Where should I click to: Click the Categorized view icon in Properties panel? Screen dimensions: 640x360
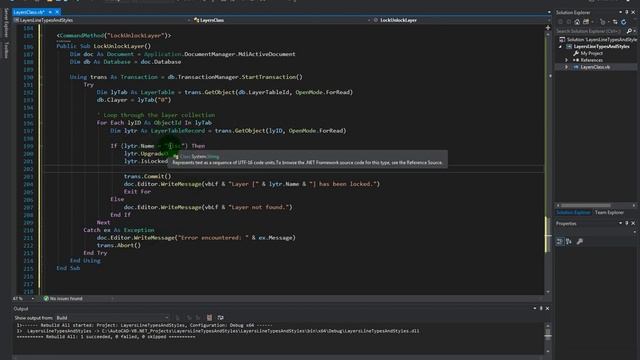click(560, 242)
